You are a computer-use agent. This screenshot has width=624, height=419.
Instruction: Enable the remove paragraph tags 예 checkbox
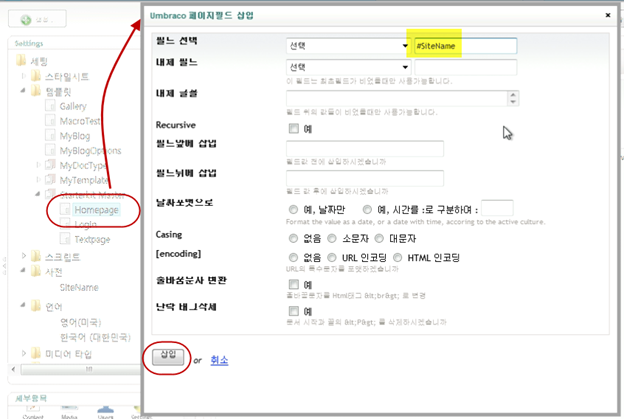click(294, 311)
